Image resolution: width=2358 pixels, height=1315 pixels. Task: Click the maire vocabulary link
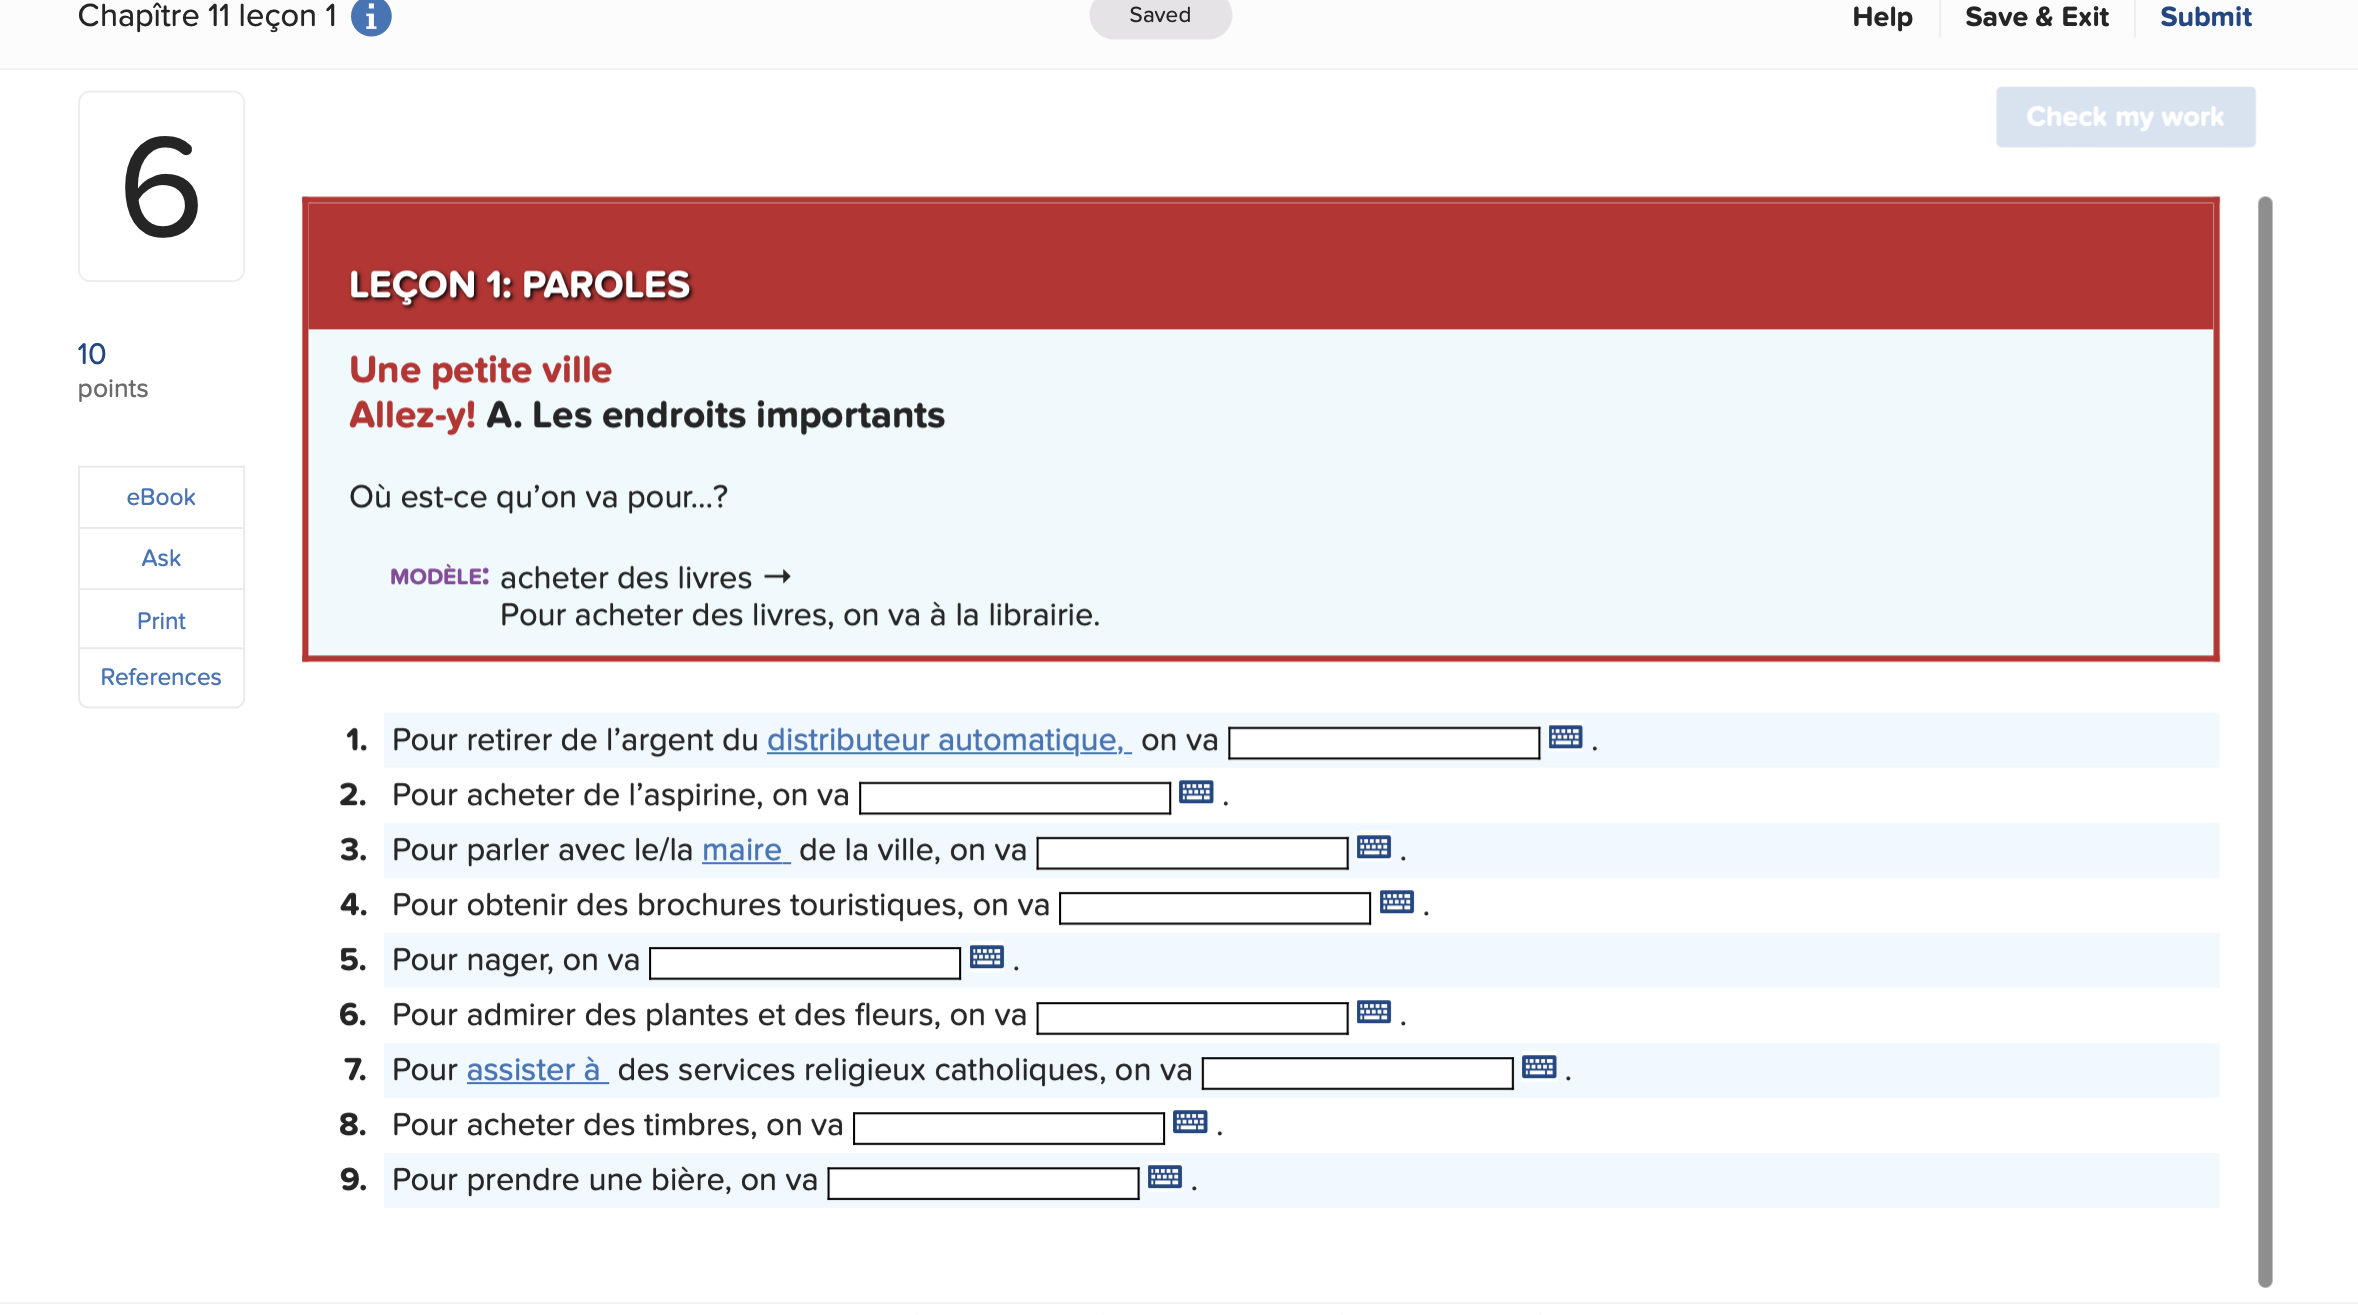744,849
